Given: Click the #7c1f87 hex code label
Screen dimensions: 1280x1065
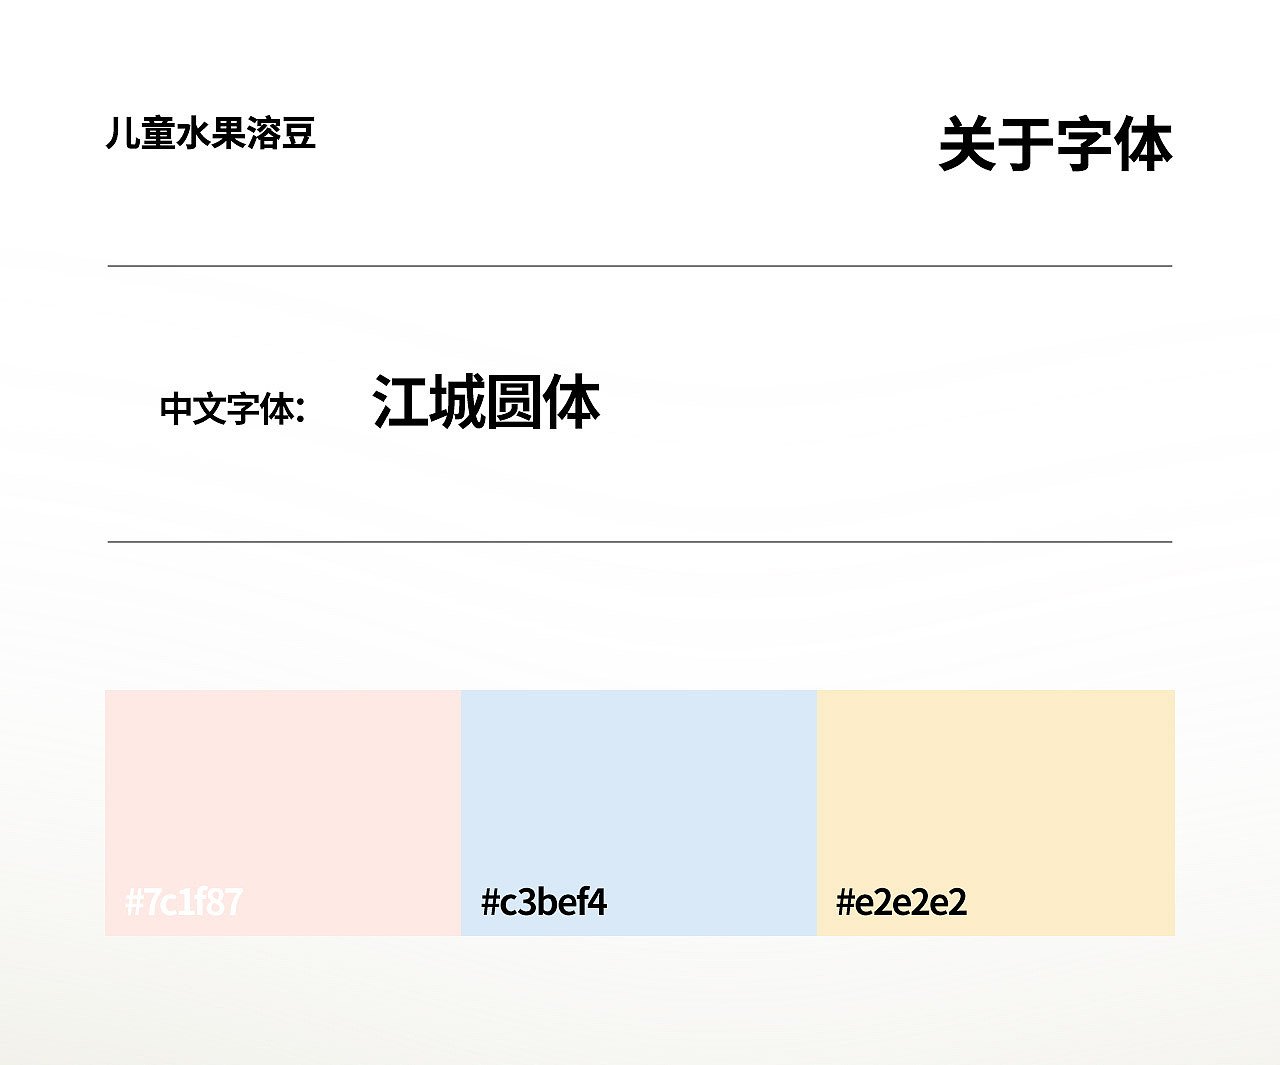Looking at the screenshot, I should point(184,902).
